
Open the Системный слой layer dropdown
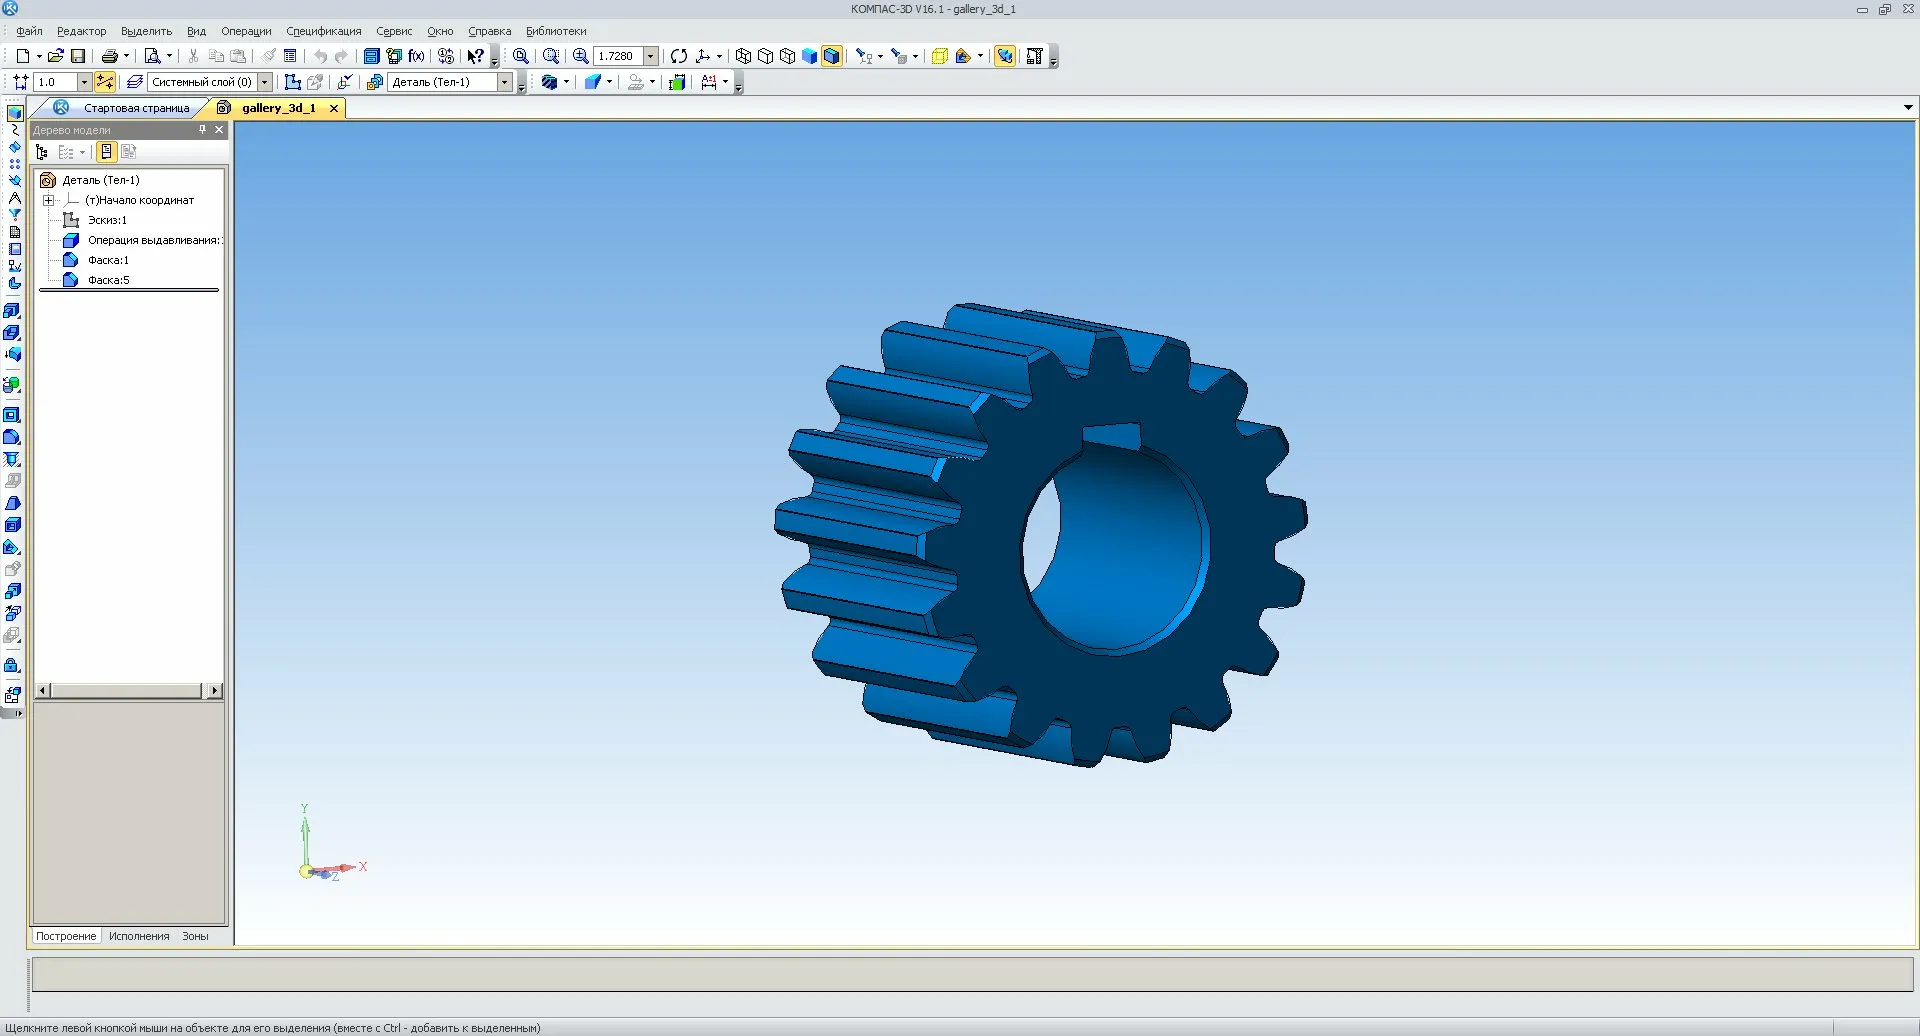click(264, 82)
